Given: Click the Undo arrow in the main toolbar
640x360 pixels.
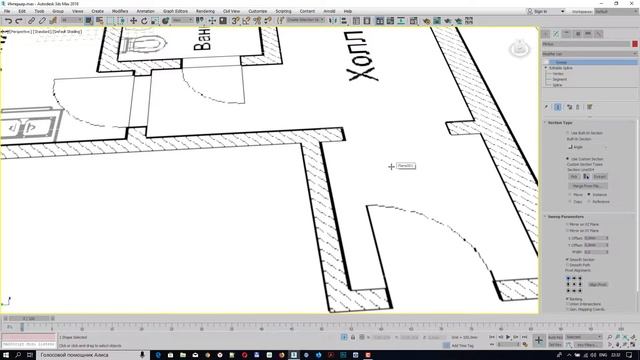Looking at the screenshot, I should 8,21.
